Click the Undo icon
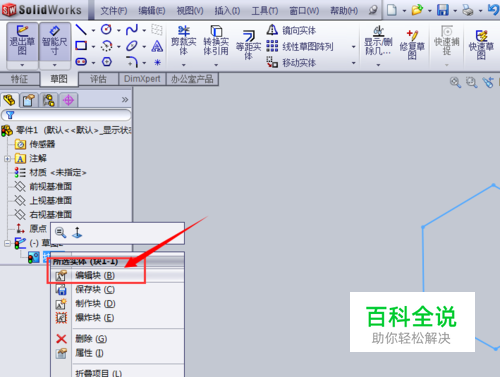Image resolution: width=500 pixels, height=377 pixels. pos(493,10)
